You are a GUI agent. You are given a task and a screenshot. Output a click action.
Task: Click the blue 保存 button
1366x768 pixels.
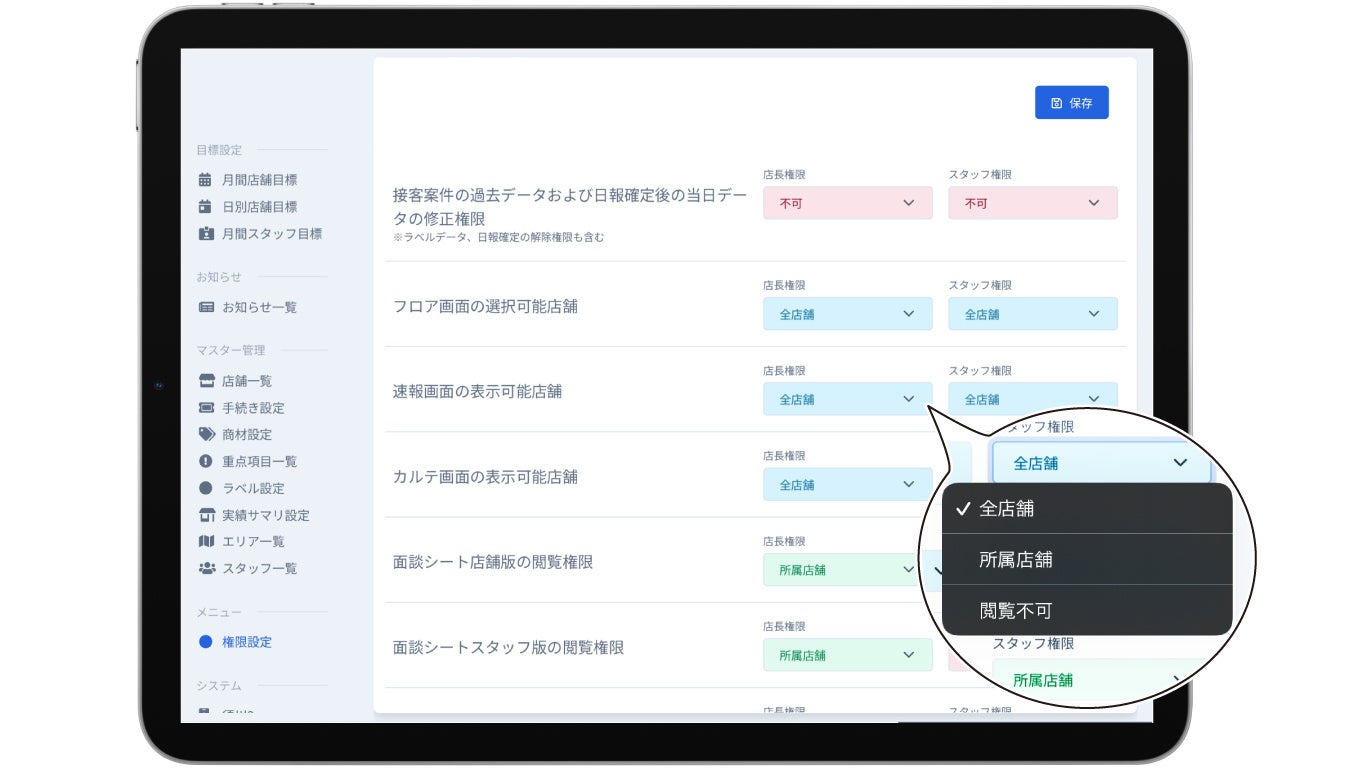click(x=1072, y=103)
